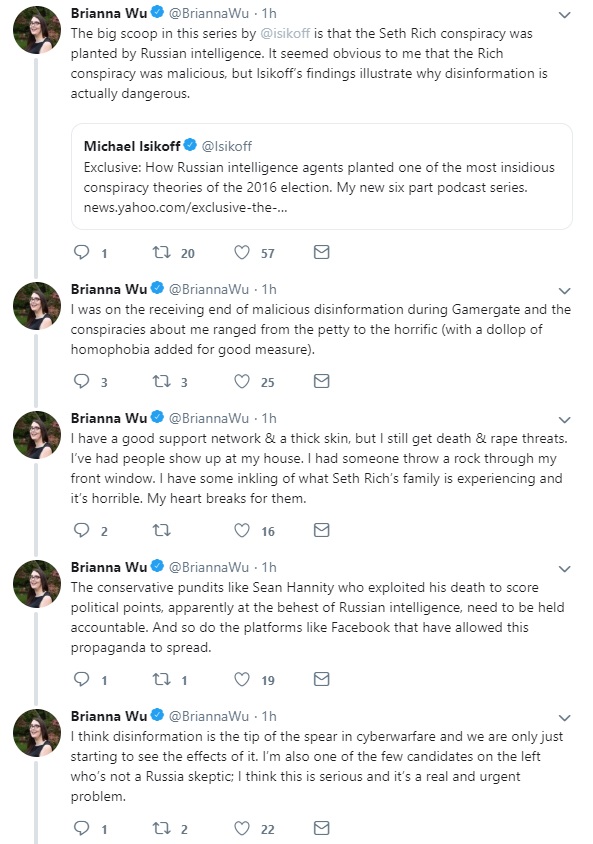Open the quoted Michael Isikoff tweet card
Viewport: 593px width, 844px height.
point(322,177)
